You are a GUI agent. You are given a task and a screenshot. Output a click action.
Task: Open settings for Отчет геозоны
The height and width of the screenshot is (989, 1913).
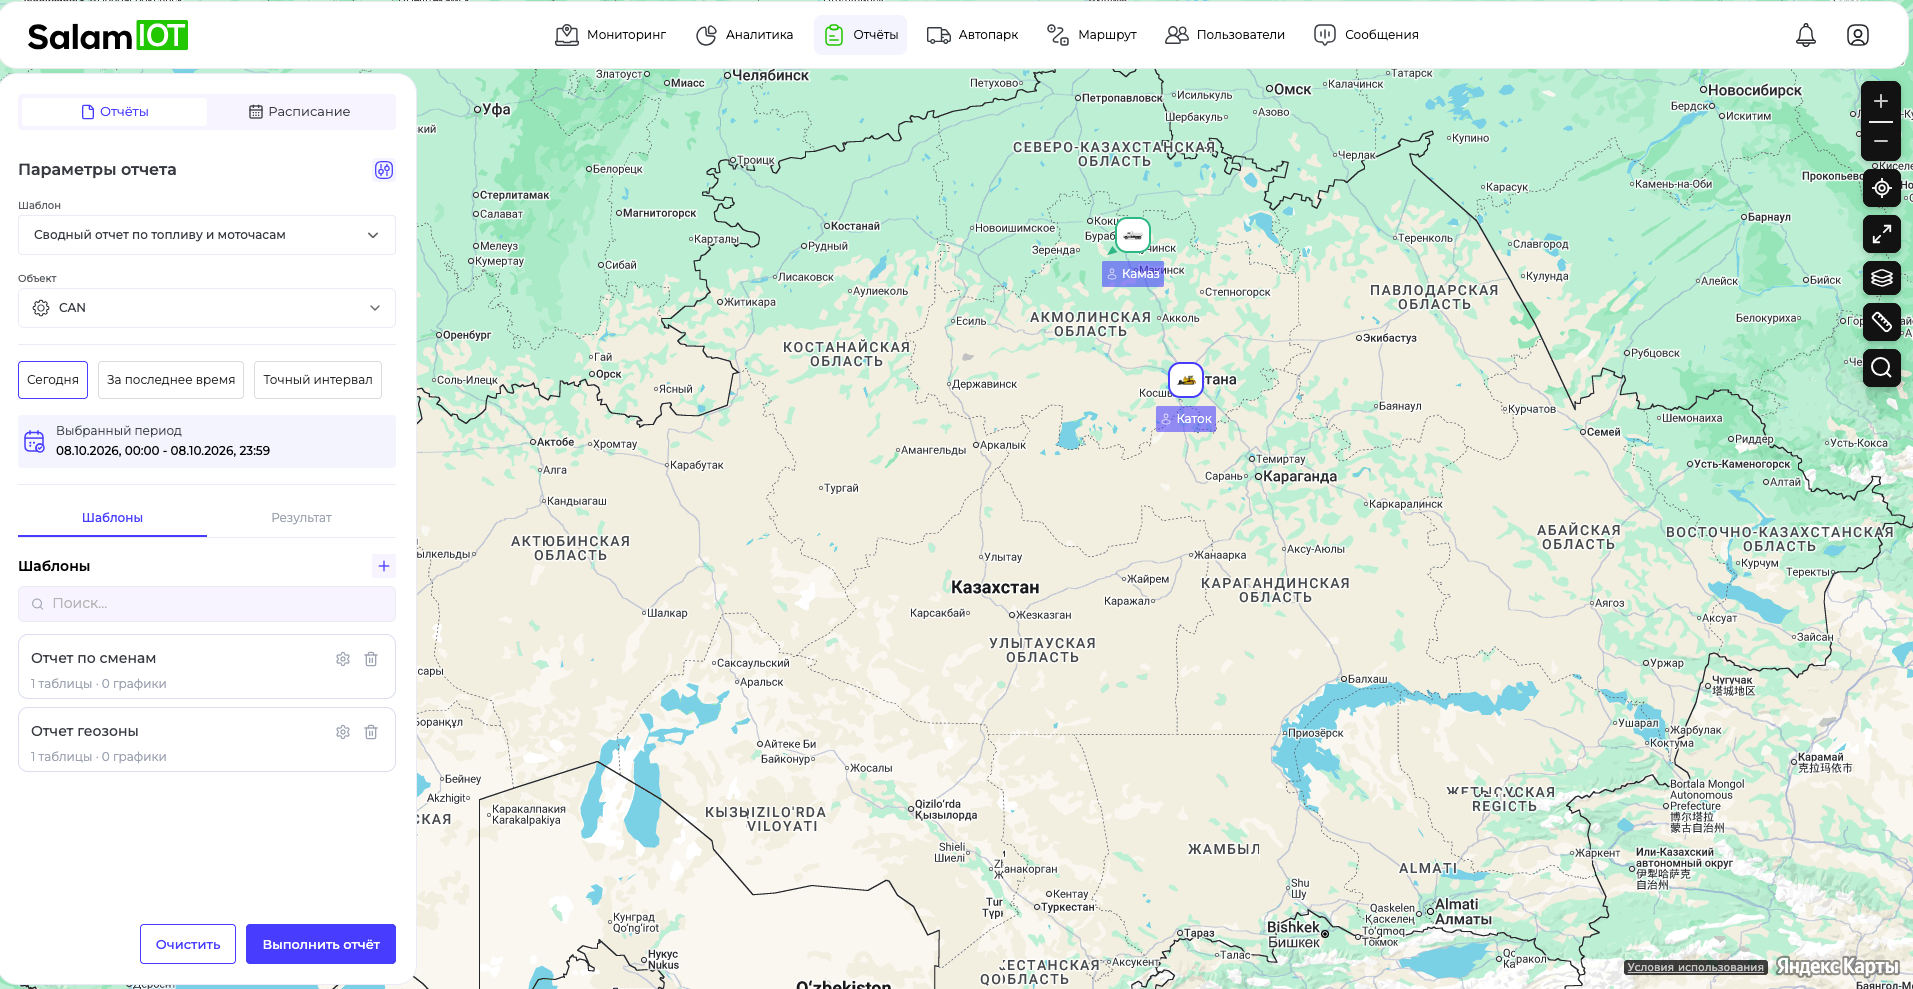click(343, 732)
